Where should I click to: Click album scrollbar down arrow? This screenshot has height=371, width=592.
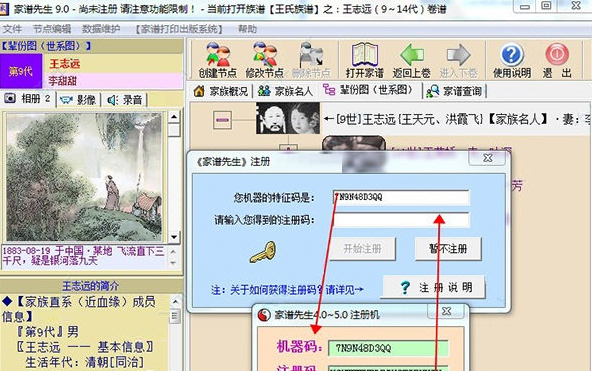pyautogui.click(x=174, y=237)
